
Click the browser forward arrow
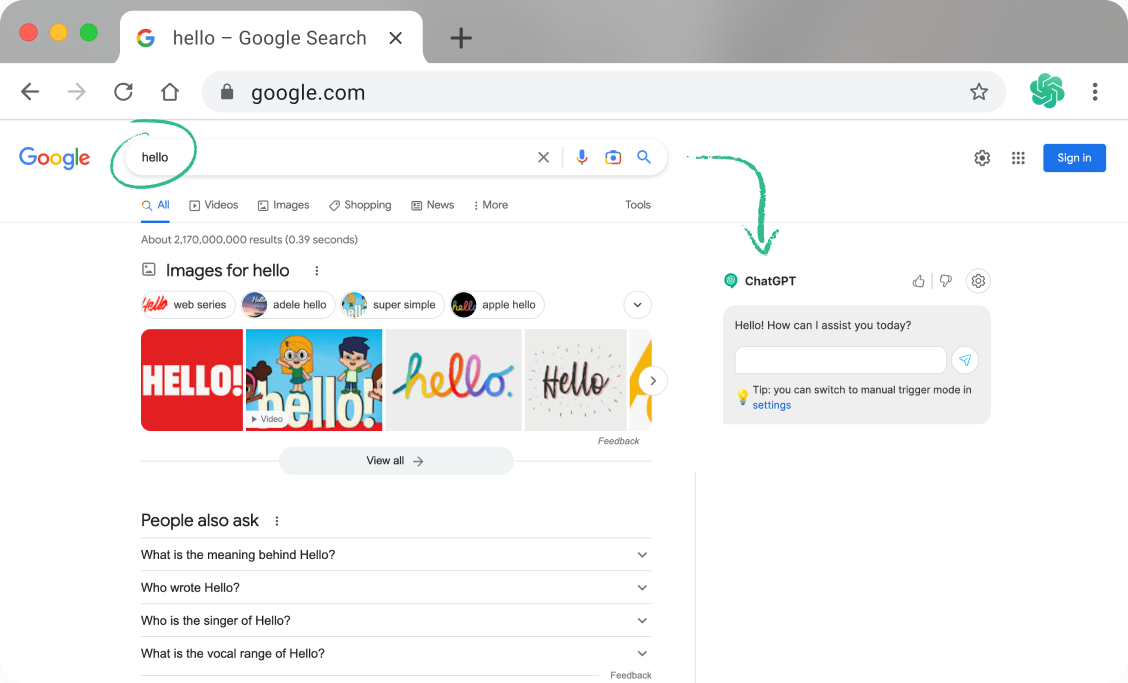(76, 91)
